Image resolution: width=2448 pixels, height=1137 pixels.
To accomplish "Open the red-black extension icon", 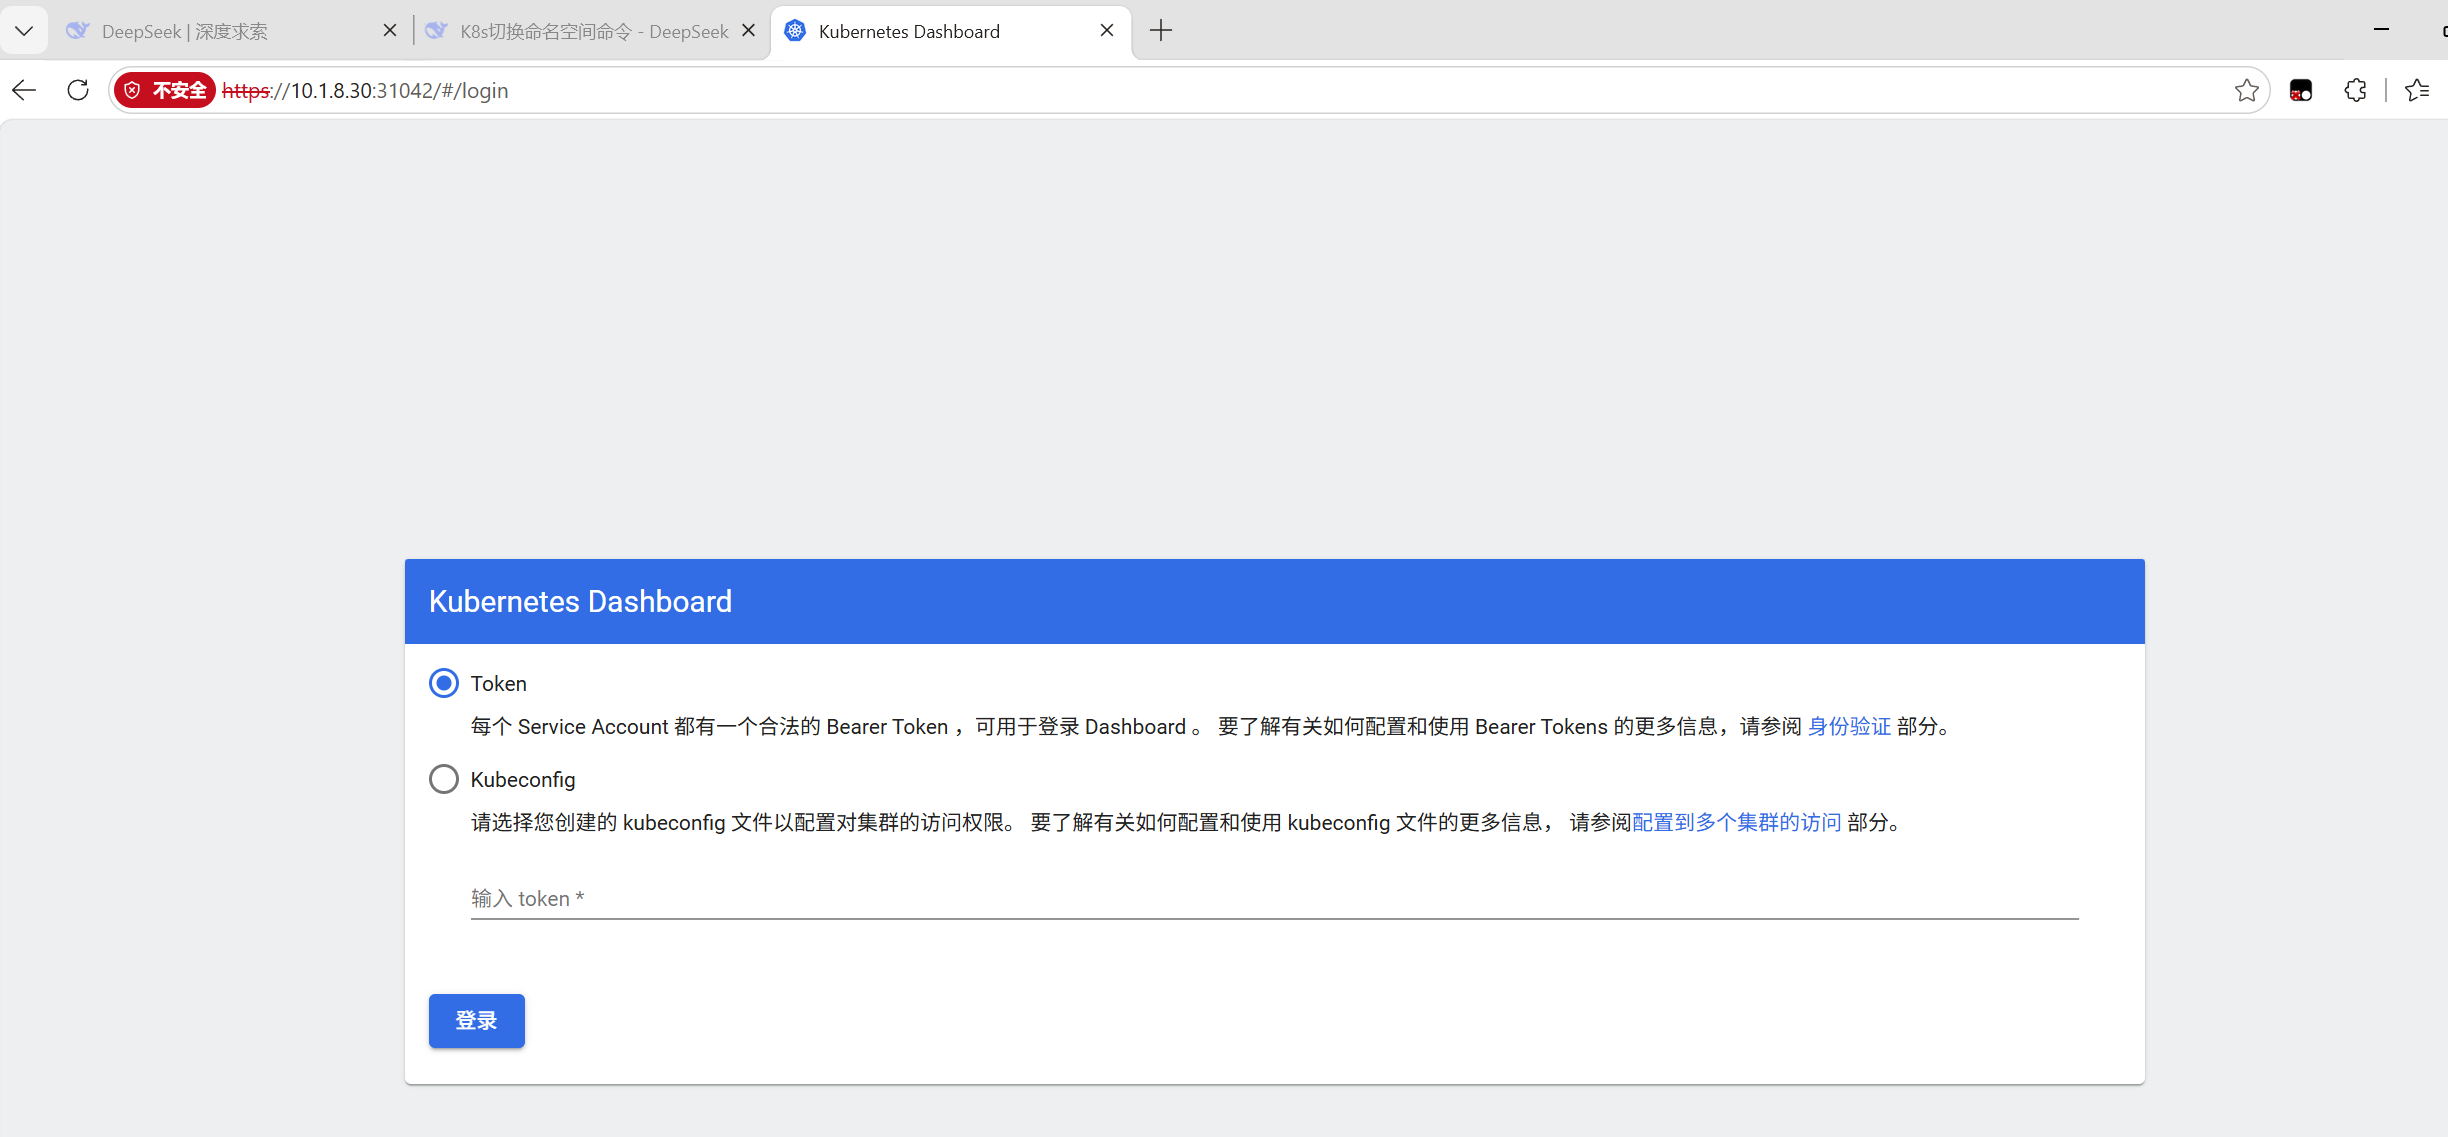I will point(2301,90).
